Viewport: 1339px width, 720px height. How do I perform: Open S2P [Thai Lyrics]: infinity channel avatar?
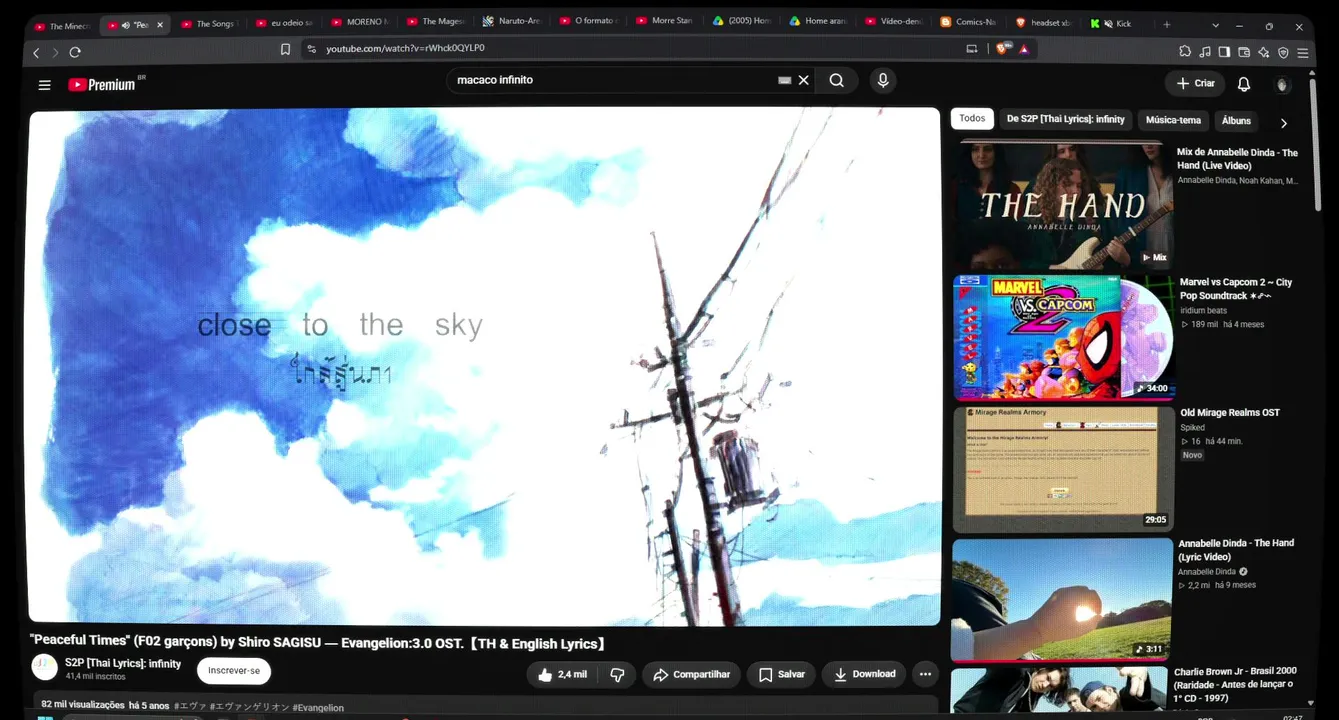coord(45,667)
